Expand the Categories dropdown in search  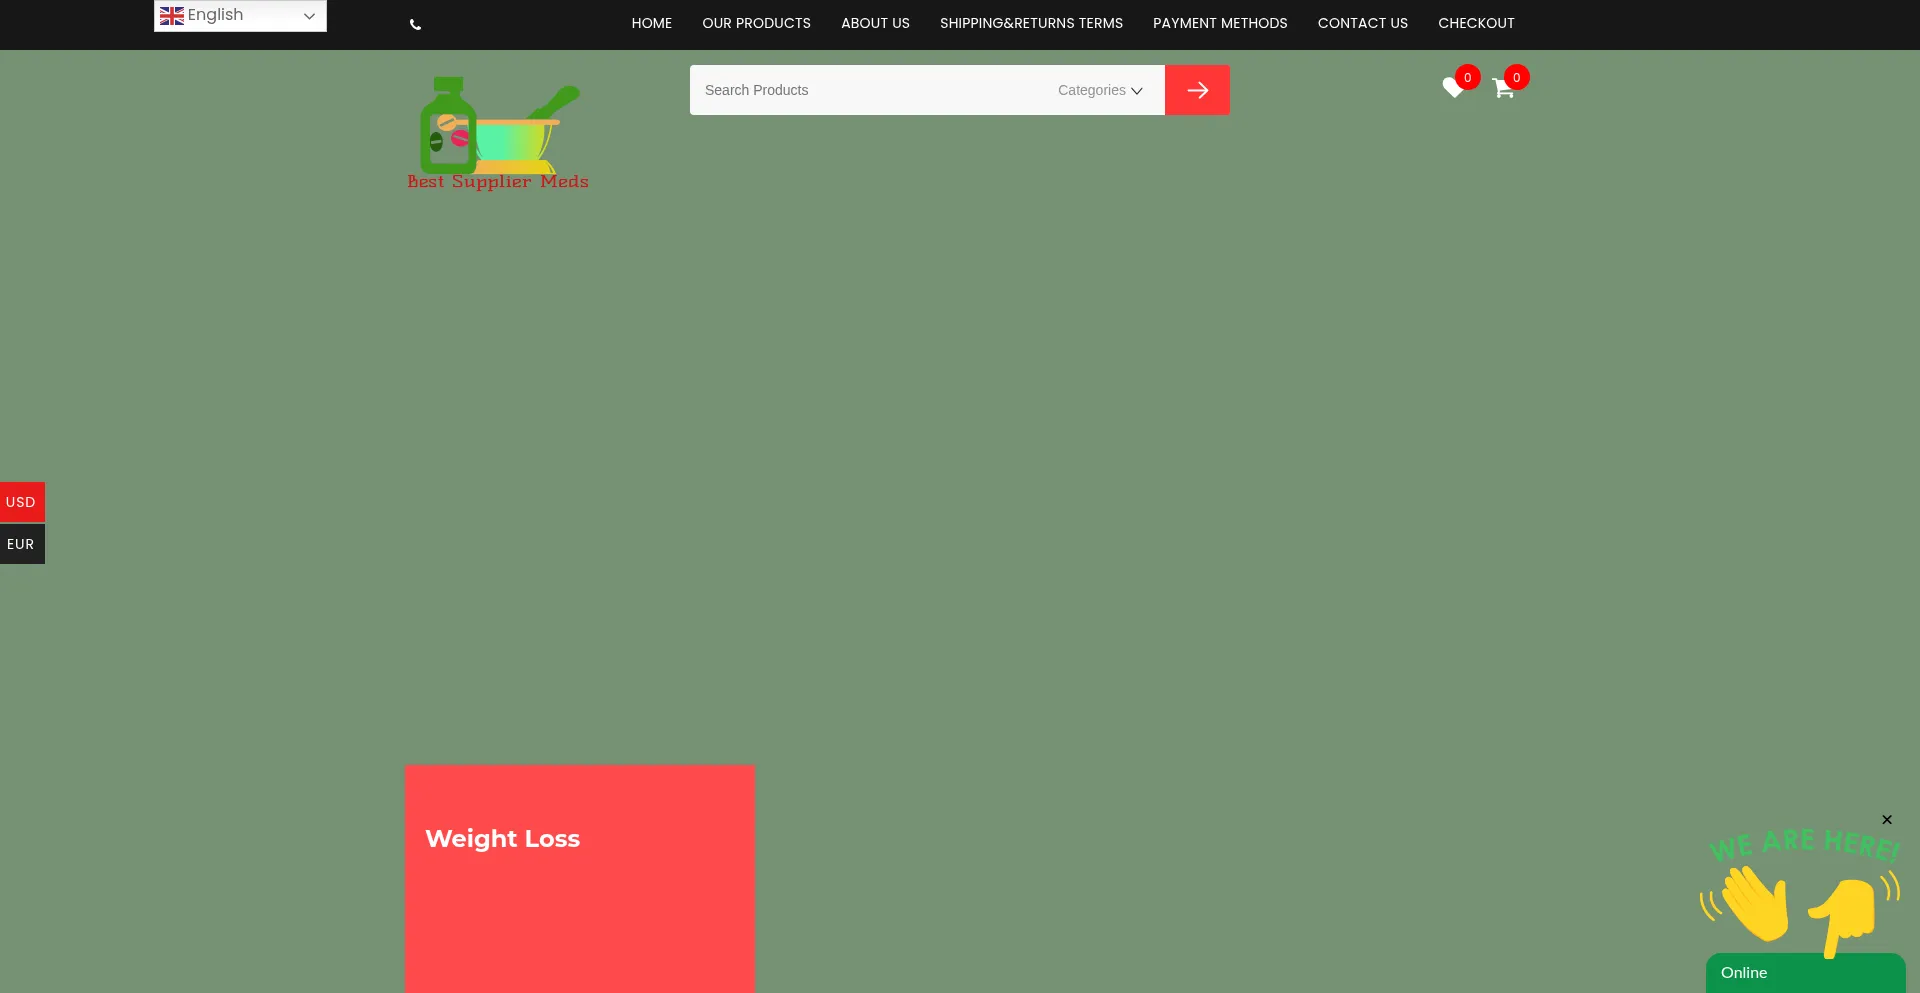coord(1100,90)
